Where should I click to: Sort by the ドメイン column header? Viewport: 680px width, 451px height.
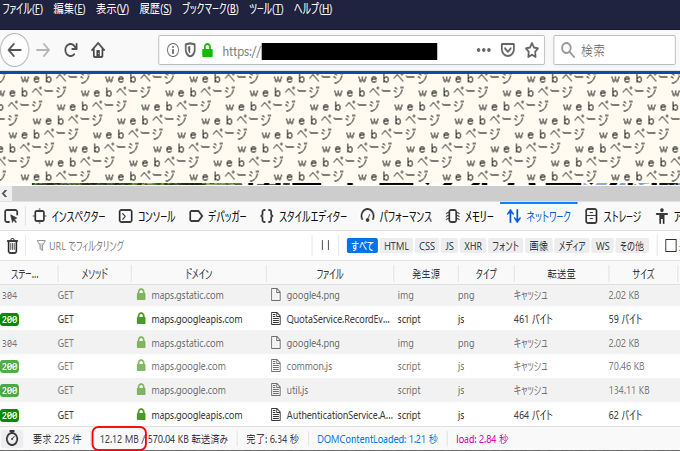[199, 274]
